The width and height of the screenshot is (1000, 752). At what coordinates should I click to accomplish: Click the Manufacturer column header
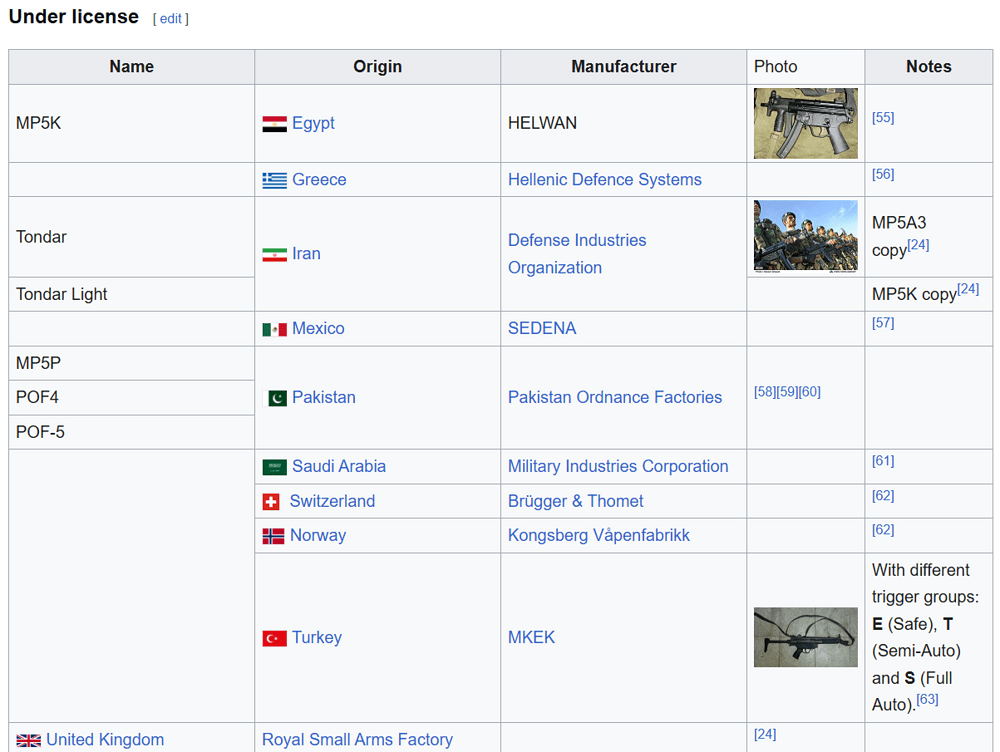click(624, 66)
